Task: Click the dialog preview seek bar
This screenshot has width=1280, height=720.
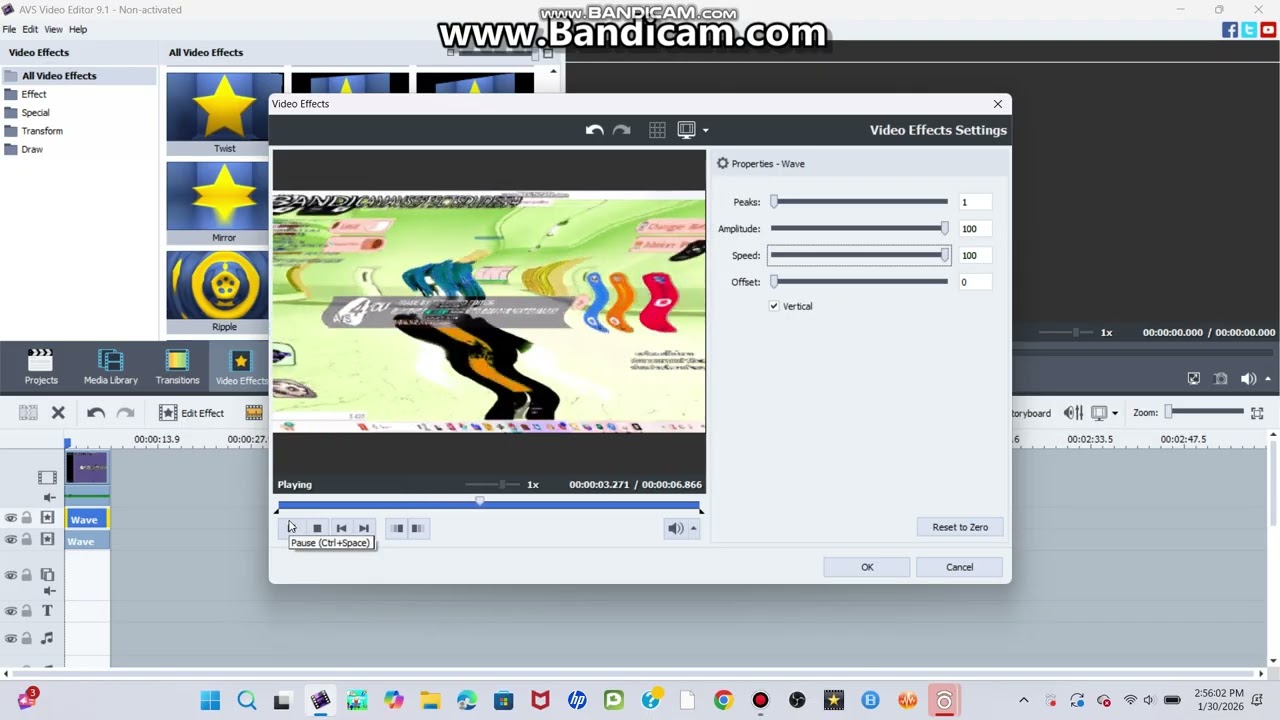Action: (489, 505)
